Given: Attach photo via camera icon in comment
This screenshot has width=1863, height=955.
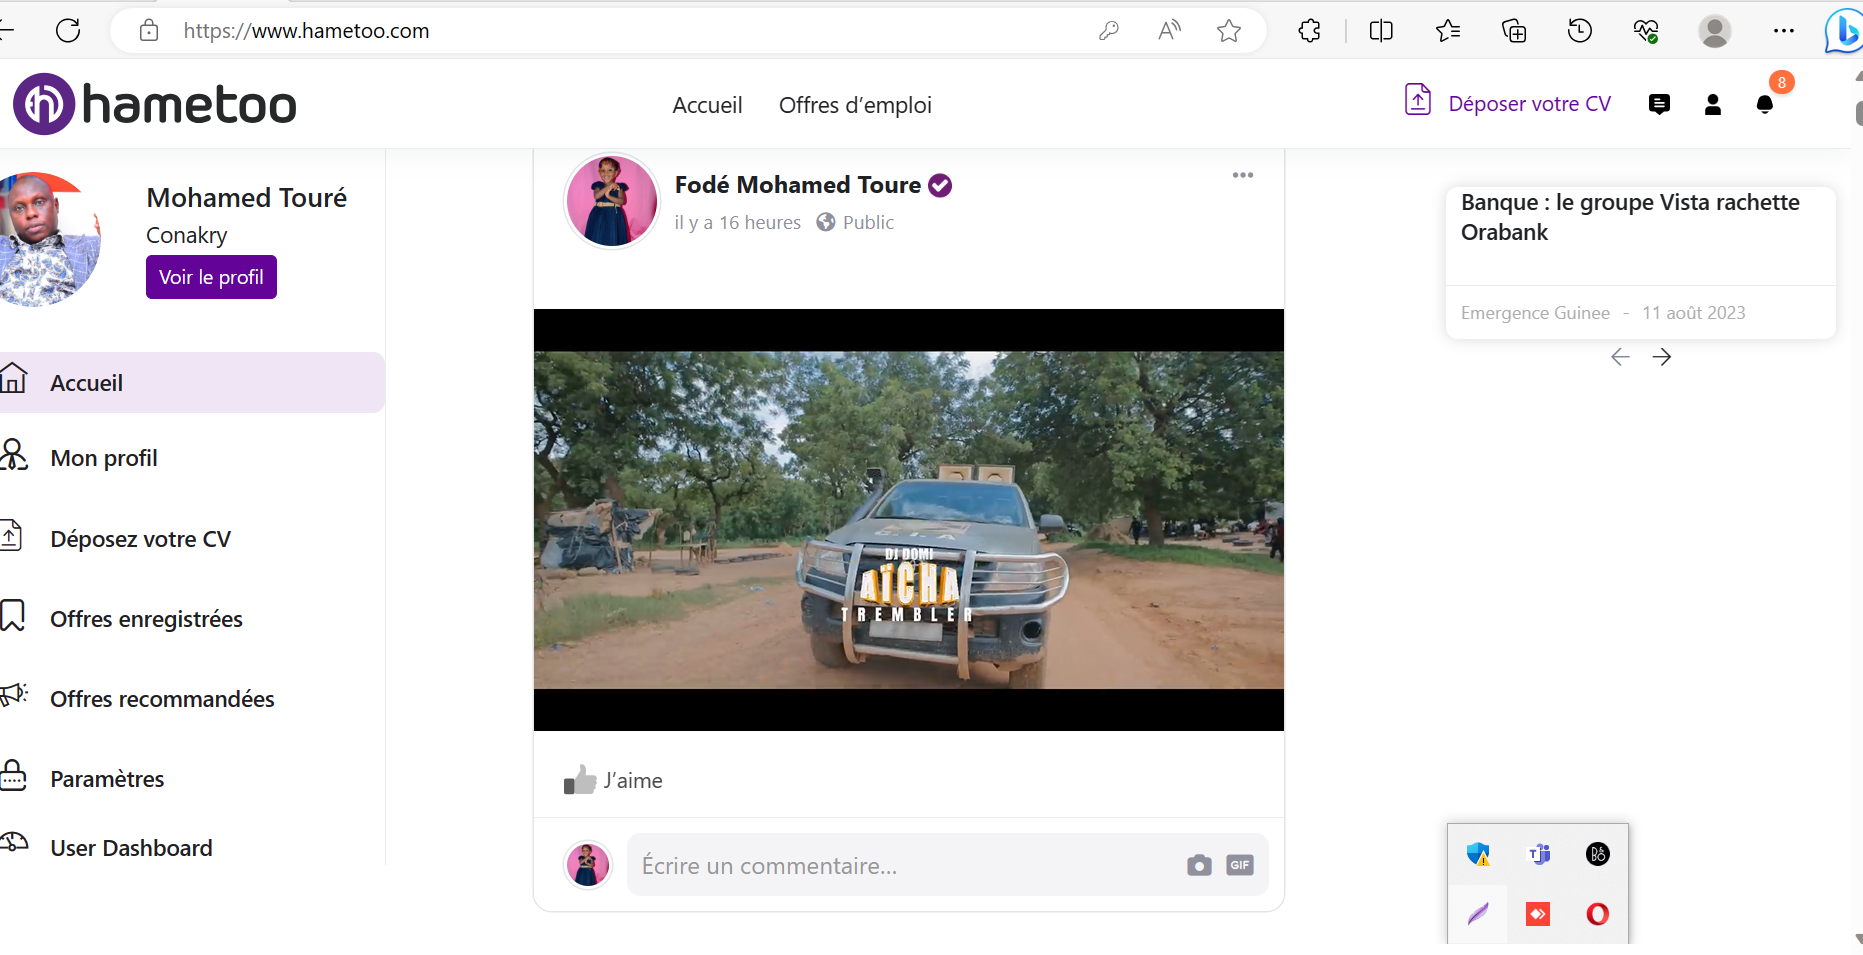Looking at the screenshot, I should pos(1199,865).
